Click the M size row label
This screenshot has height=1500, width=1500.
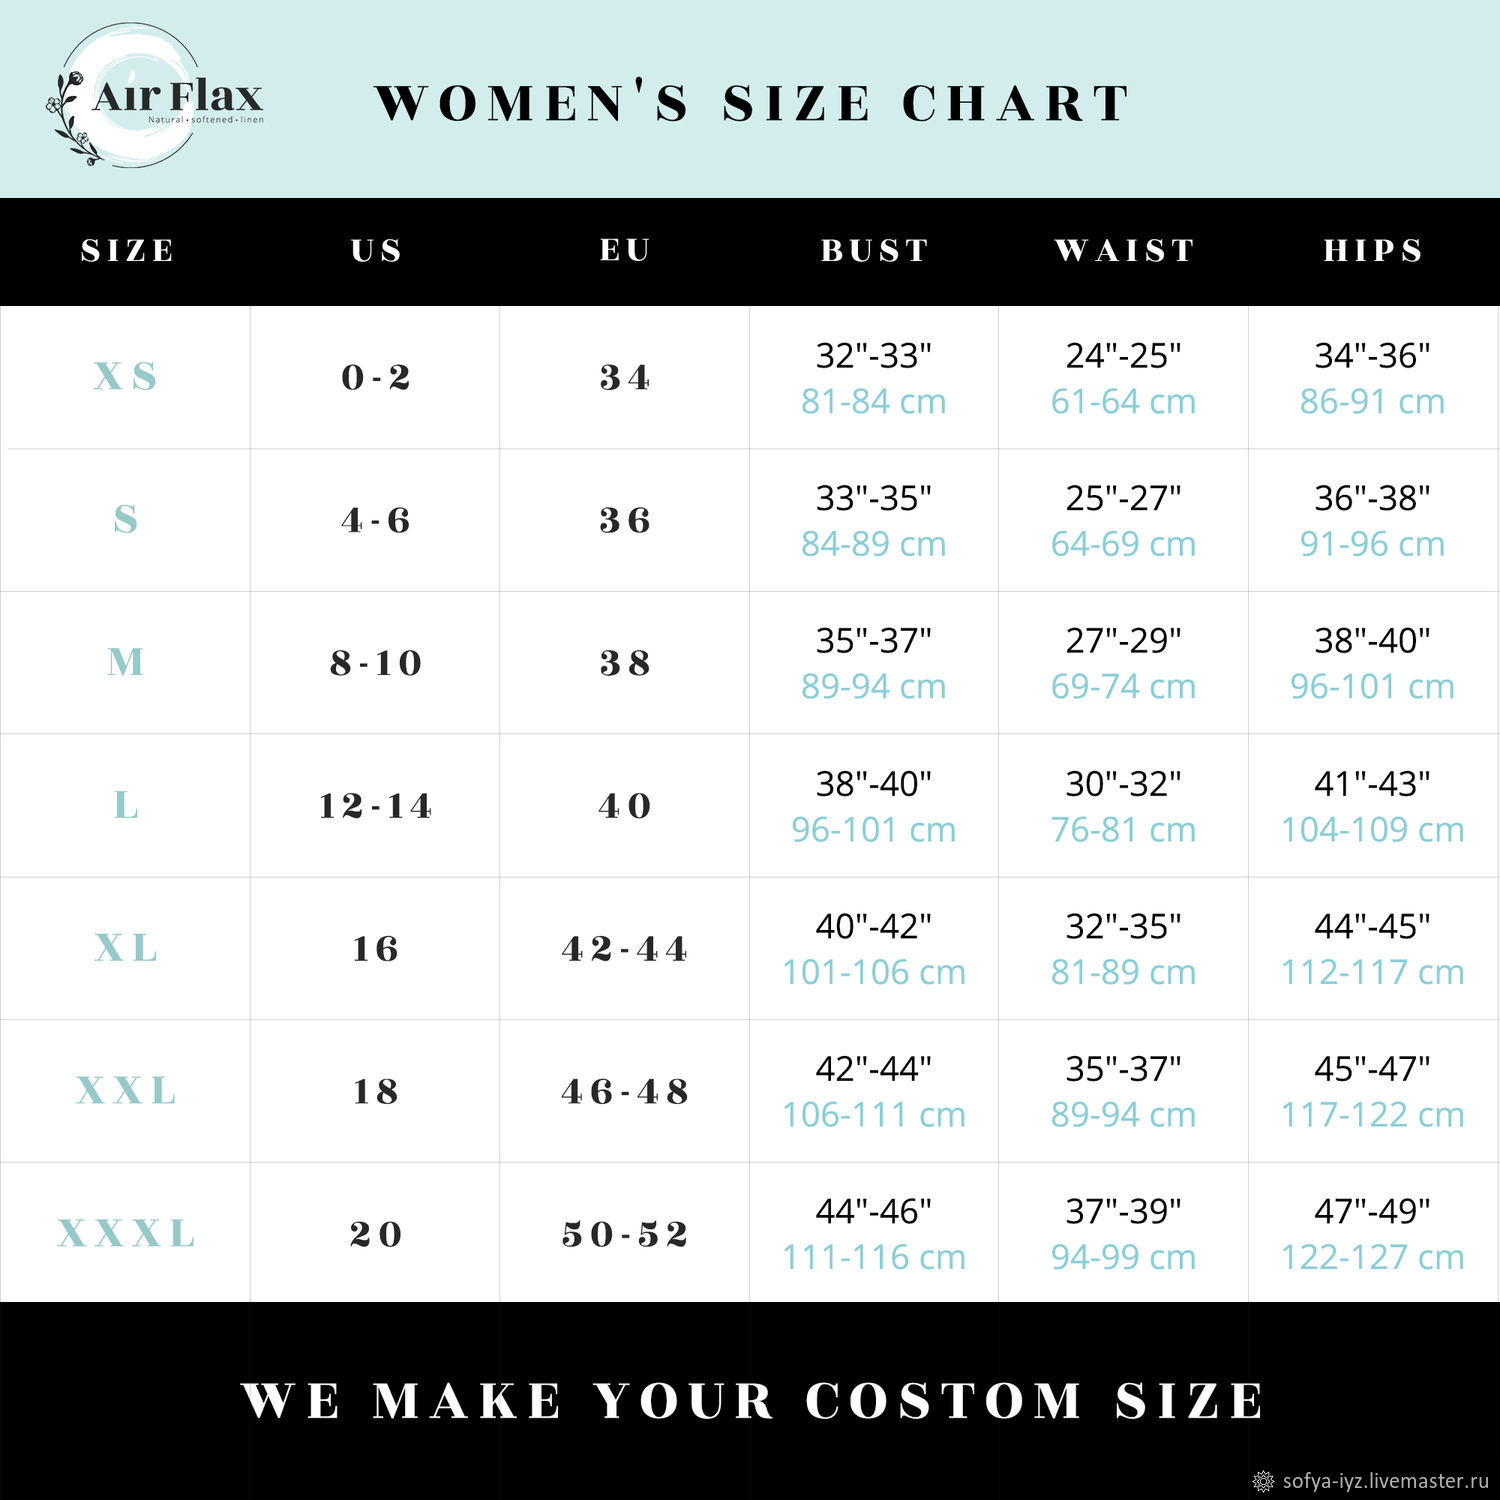coord(125,662)
